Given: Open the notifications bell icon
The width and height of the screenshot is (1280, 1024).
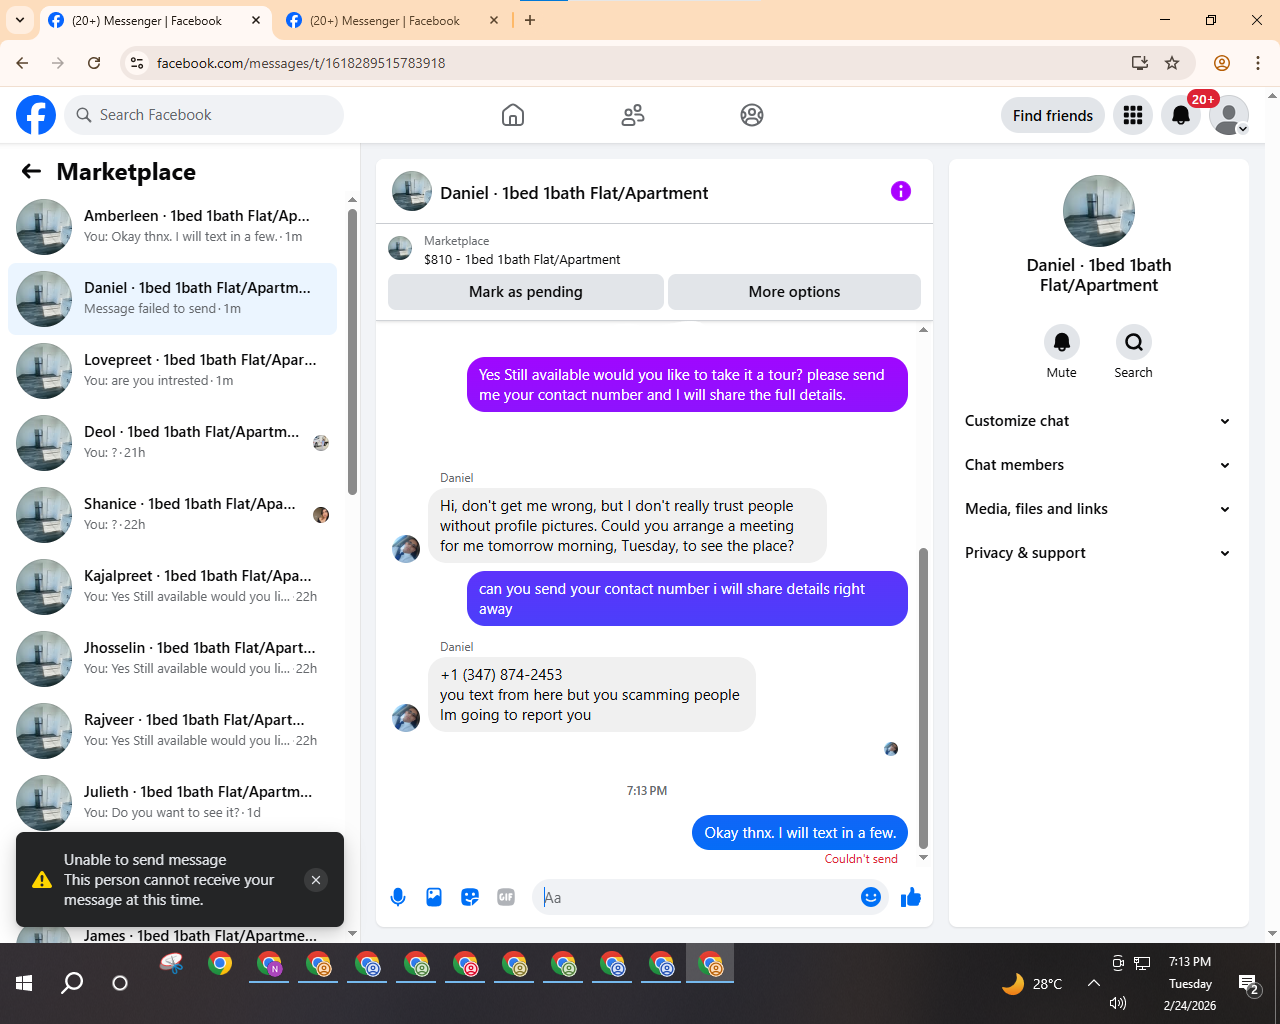Looking at the screenshot, I should tap(1181, 115).
